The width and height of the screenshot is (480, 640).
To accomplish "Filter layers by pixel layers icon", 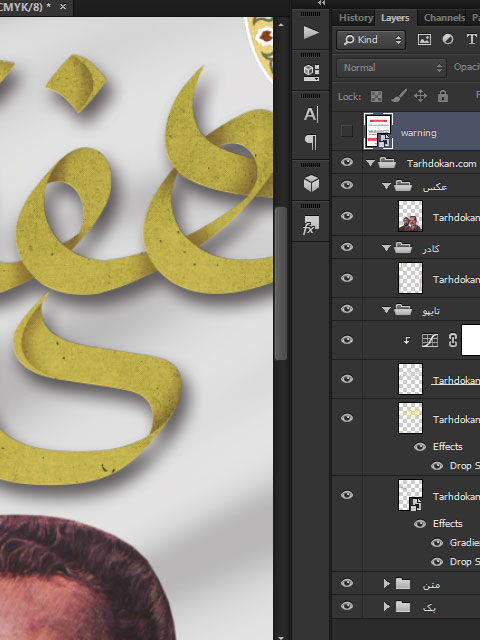I will point(424,40).
